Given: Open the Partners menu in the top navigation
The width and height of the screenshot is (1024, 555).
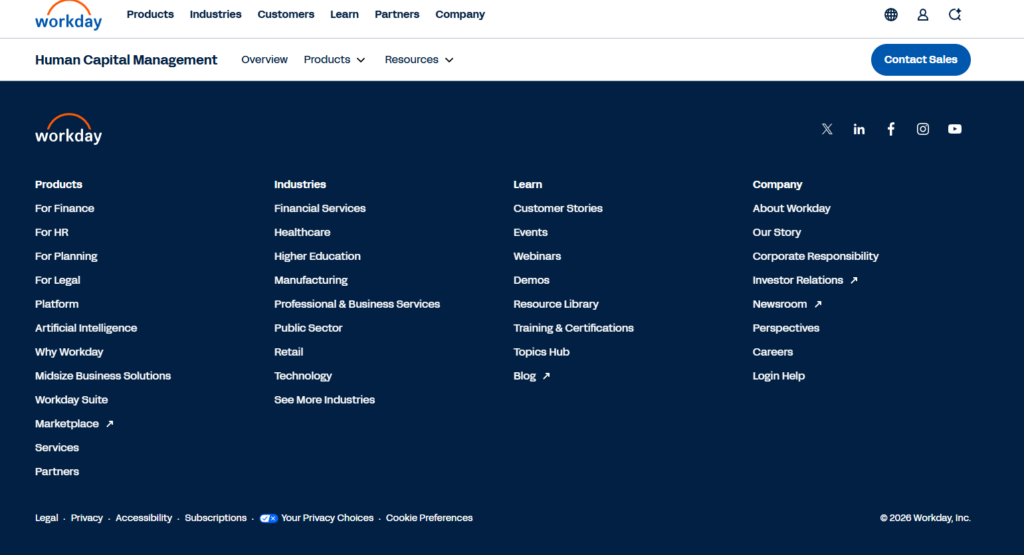Looking at the screenshot, I should [x=397, y=14].
